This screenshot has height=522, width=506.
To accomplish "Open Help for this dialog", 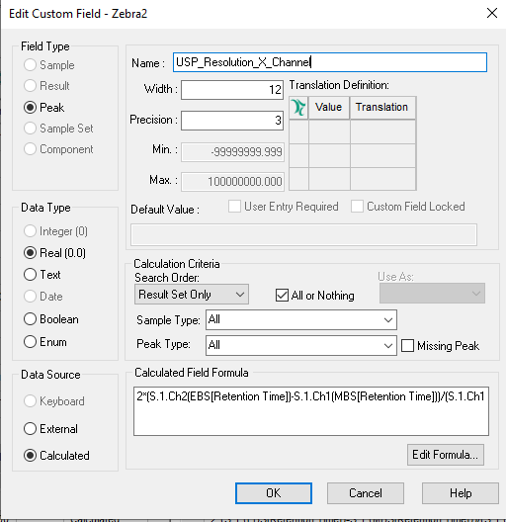I will [x=460, y=493].
